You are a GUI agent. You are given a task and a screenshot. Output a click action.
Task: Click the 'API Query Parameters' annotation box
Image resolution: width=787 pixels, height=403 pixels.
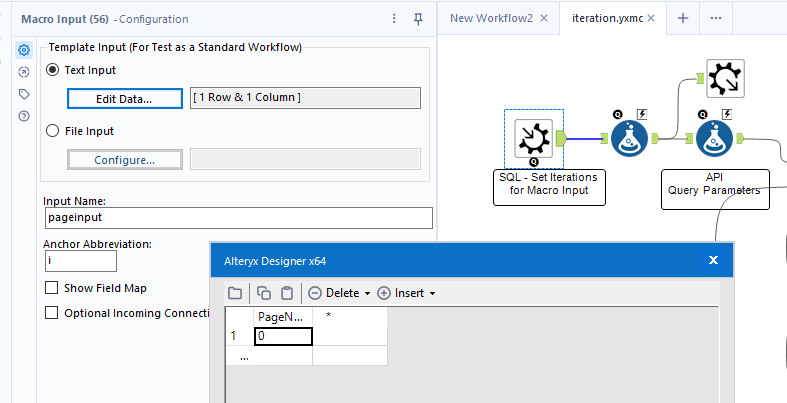coord(715,189)
